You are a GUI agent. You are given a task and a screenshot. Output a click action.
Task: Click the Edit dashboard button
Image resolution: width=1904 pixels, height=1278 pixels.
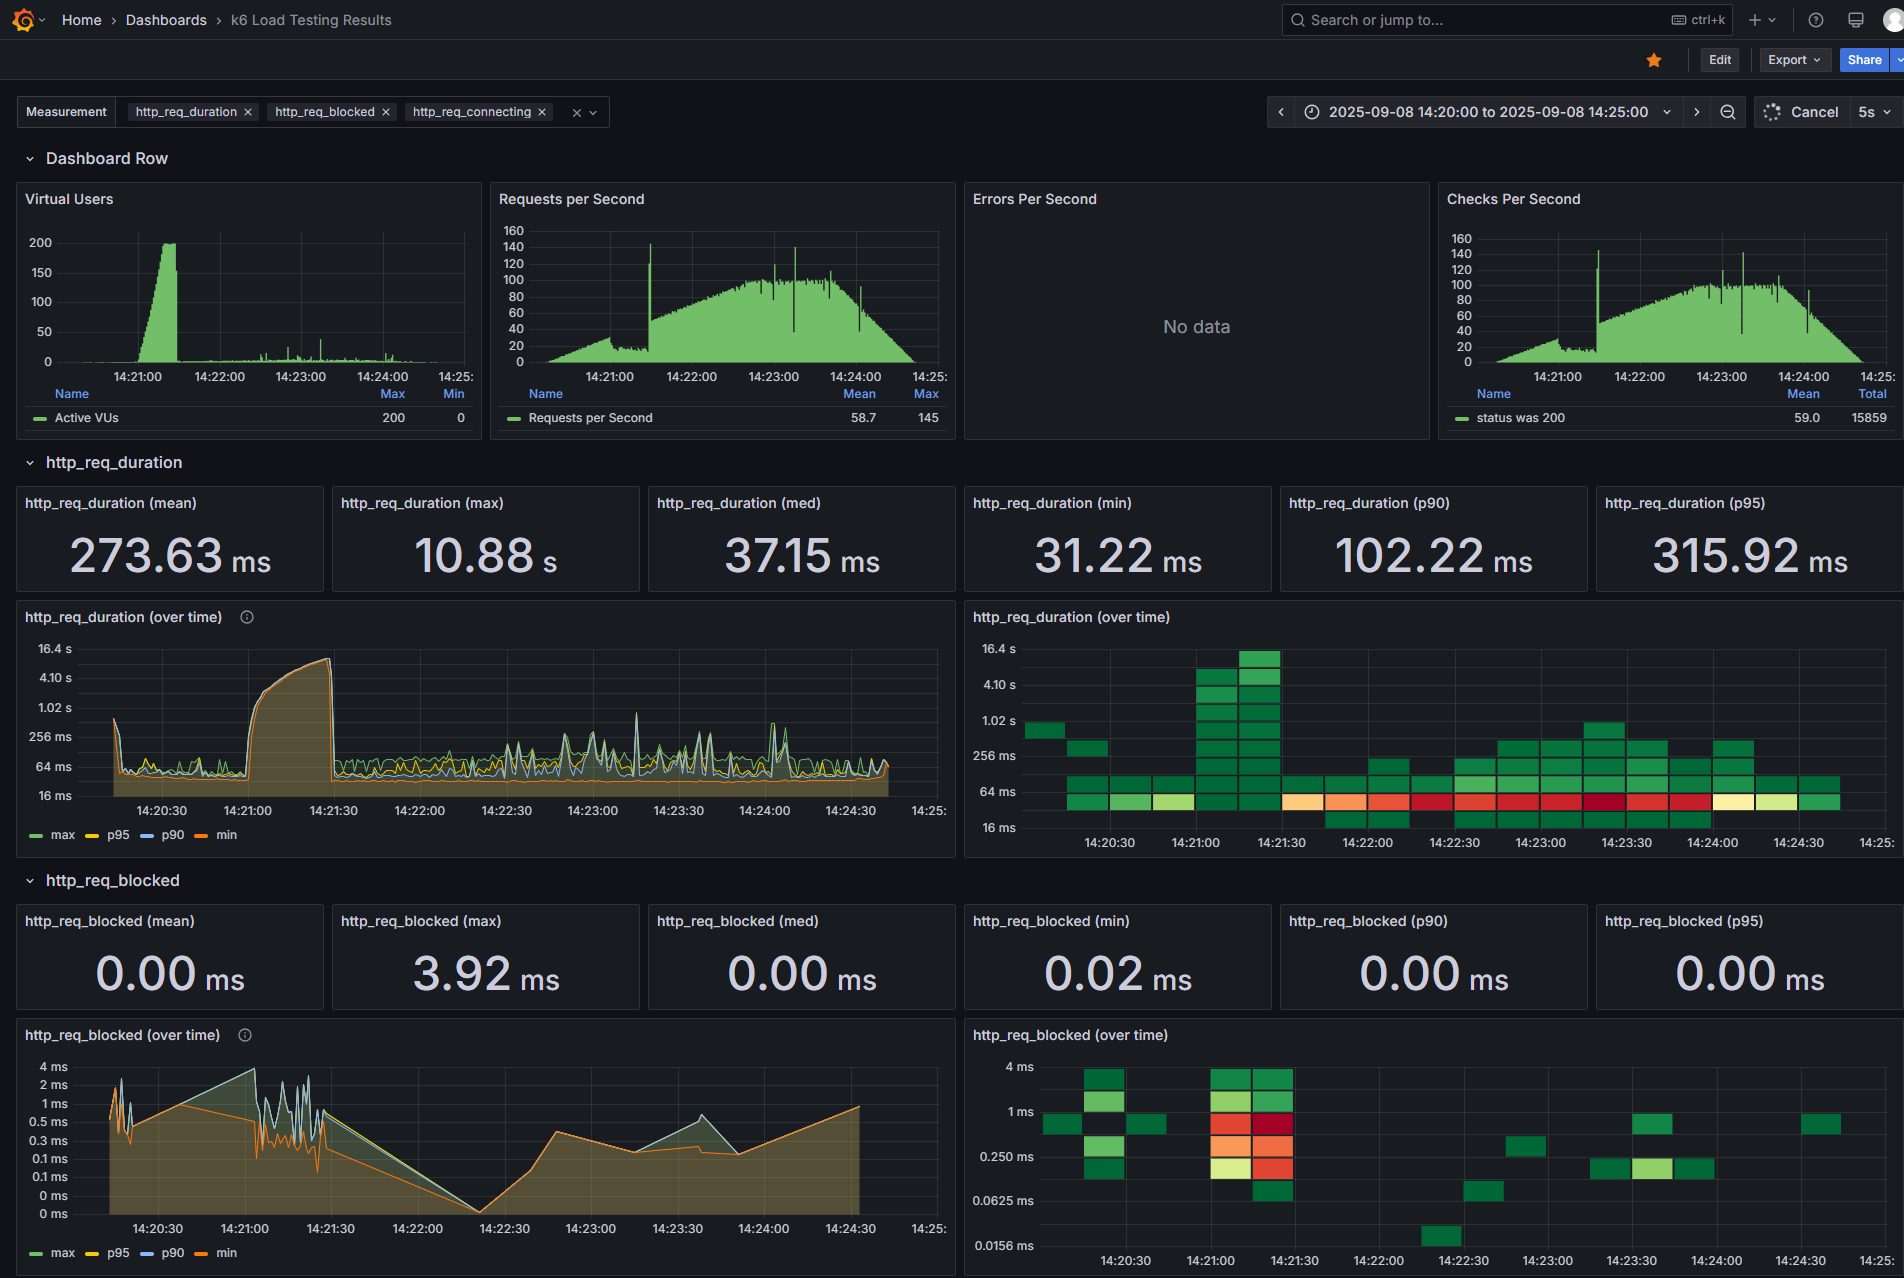[x=1720, y=60]
